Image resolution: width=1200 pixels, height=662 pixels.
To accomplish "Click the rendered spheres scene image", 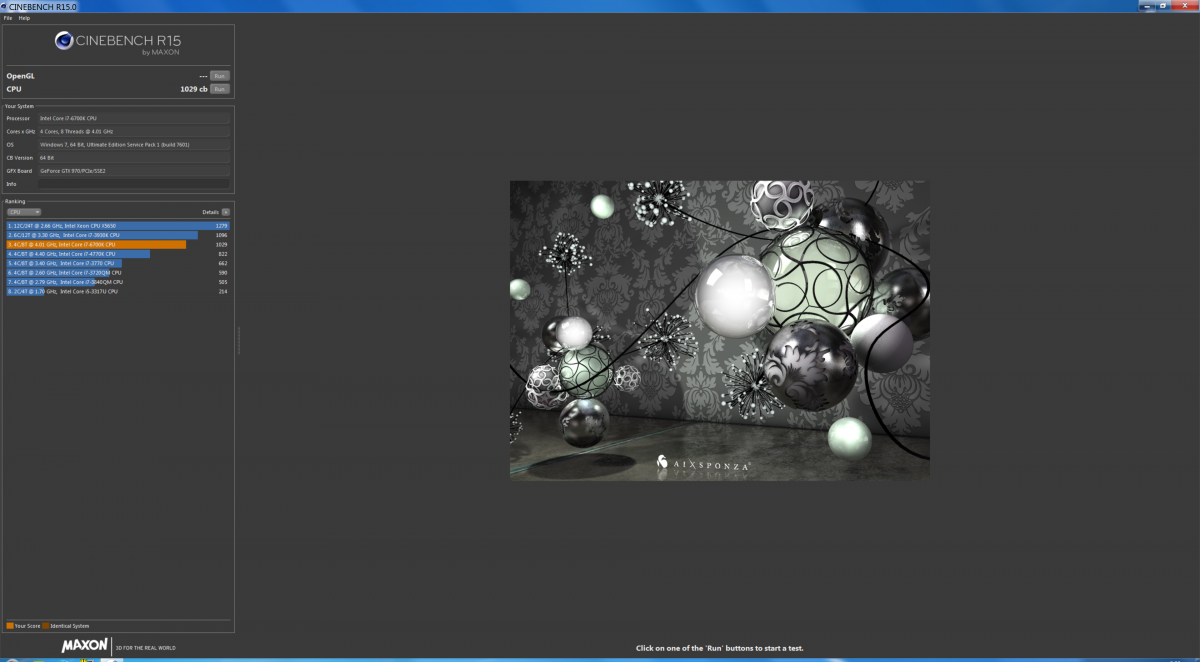I will 719,330.
